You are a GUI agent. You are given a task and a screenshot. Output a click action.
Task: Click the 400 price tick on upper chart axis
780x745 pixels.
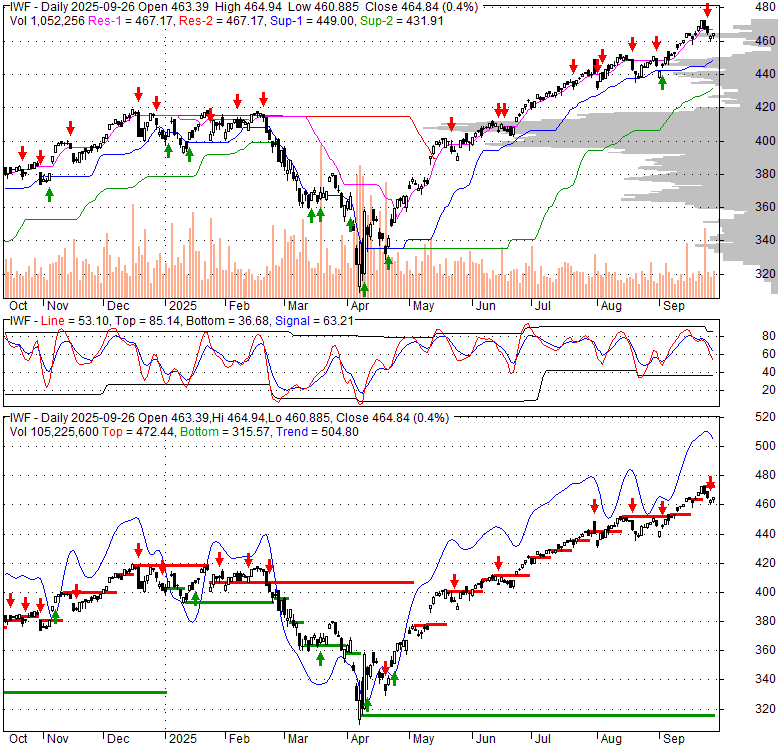click(x=765, y=141)
